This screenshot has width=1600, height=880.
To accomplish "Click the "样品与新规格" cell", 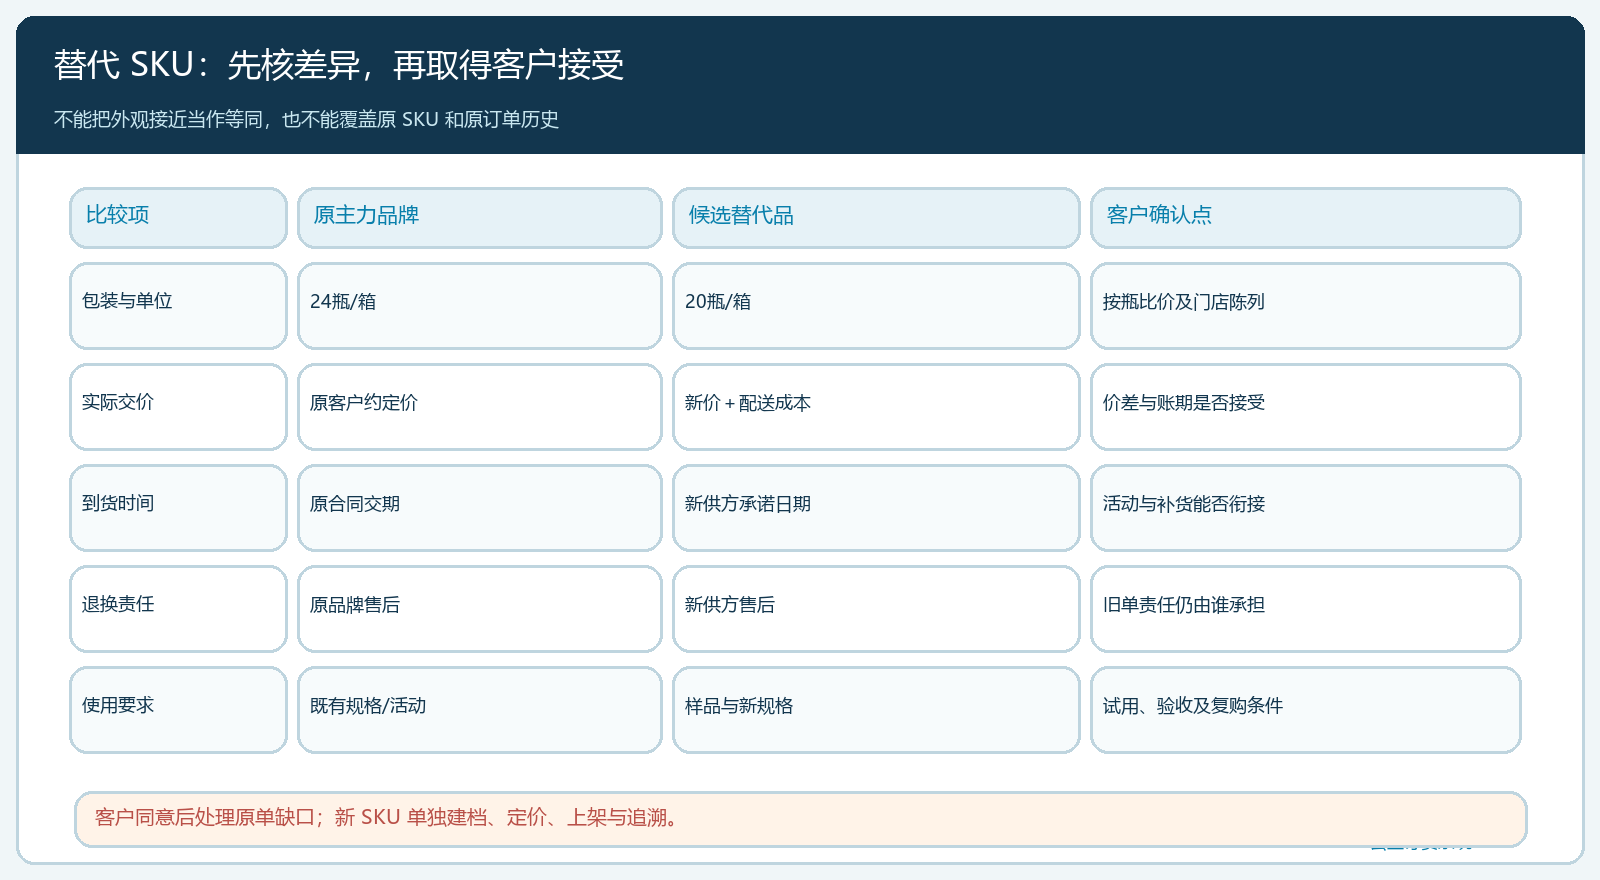I will click(x=876, y=710).
